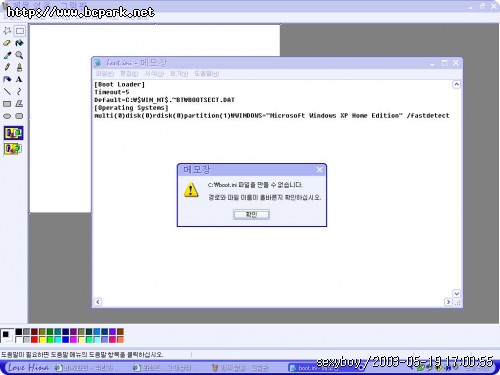This screenshot has height=375, width=500.
Task: Click the '[Operating Systems]' line in Notepad
Action: coord(131,108)
